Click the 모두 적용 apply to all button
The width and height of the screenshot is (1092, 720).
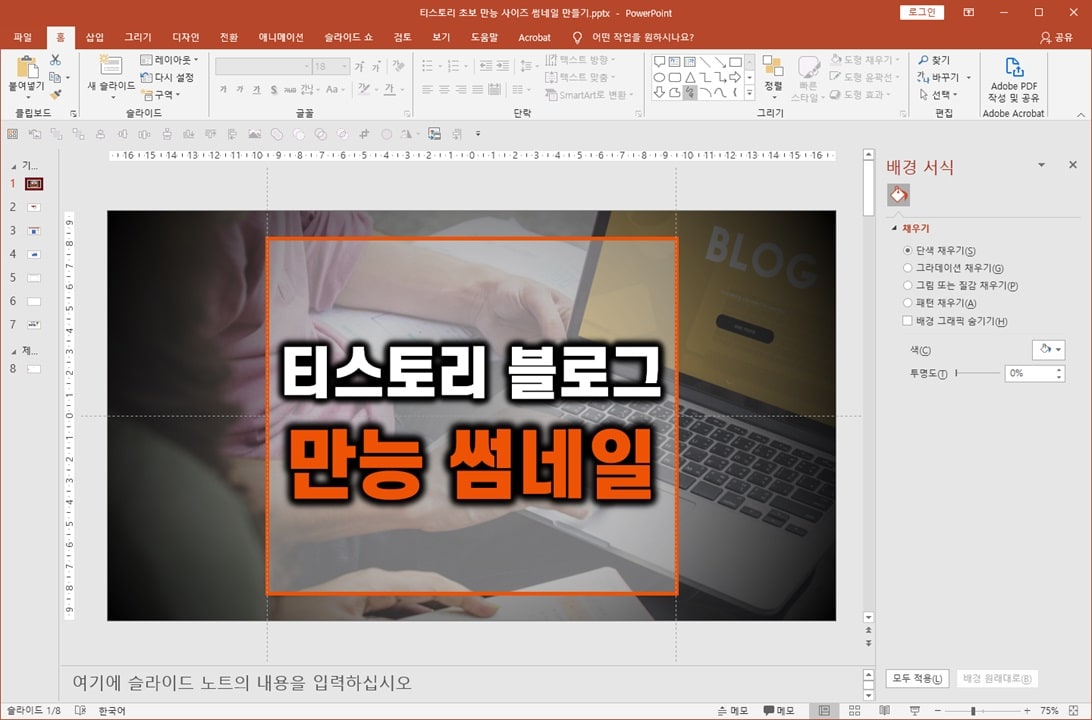(917, 678)
